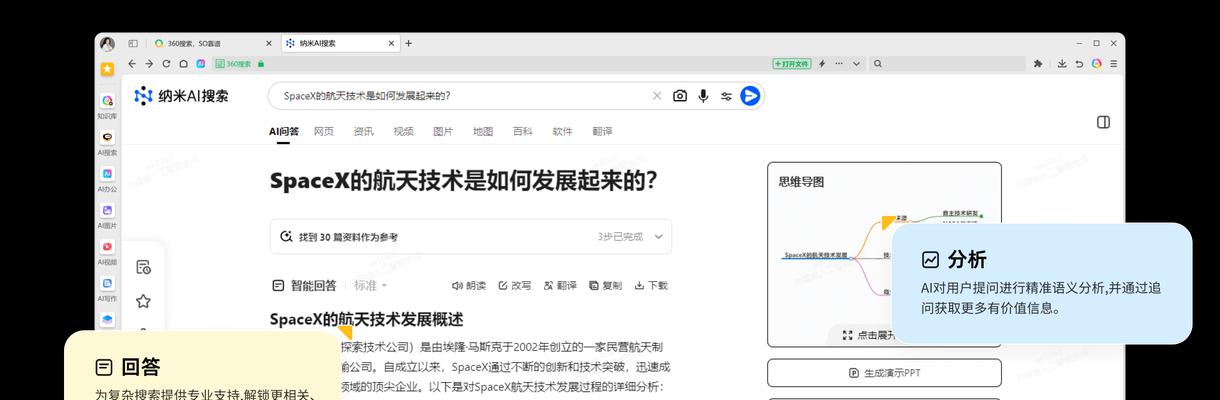This screenshot has height=400, width=1220.
Task: Click the colorful ring icon in the browser toolbar
Action: pyautogui.click(x=1097, y=63)
